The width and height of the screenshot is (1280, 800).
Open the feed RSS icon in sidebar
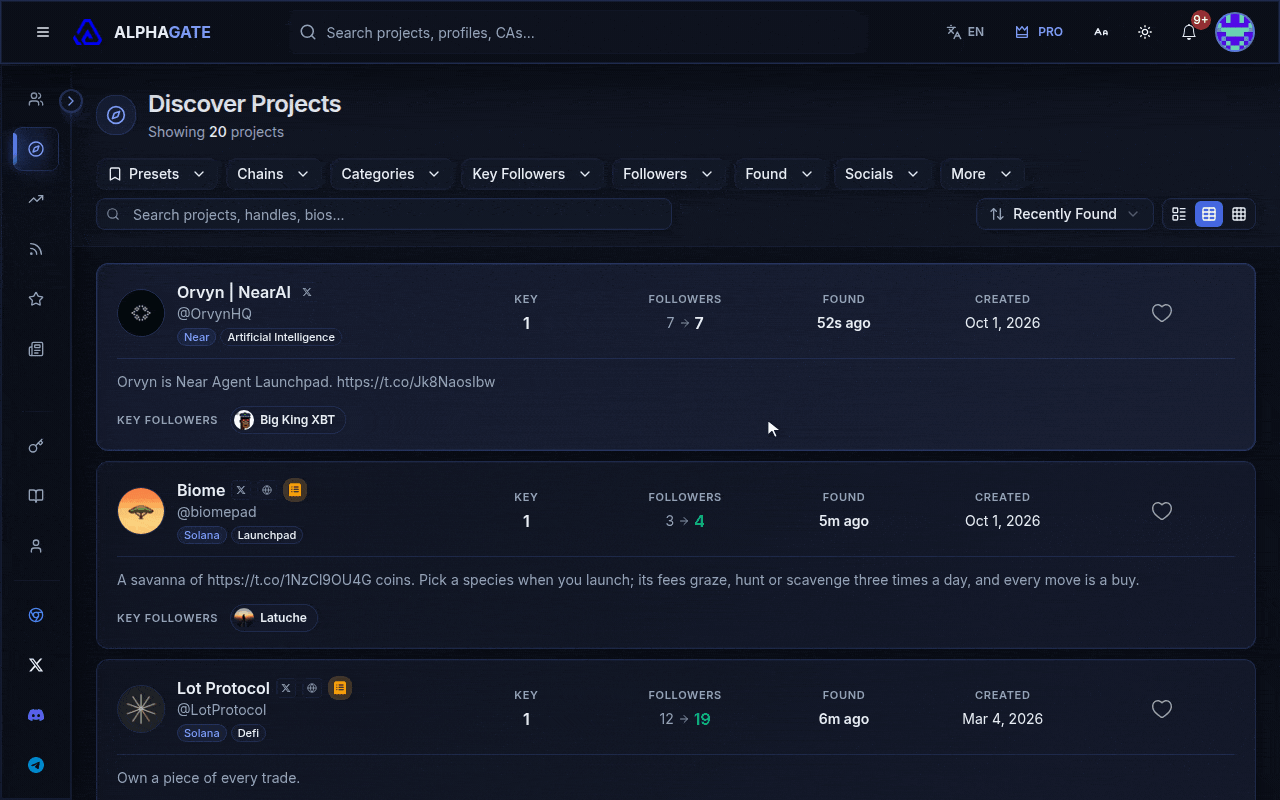[x=36, y=249]
